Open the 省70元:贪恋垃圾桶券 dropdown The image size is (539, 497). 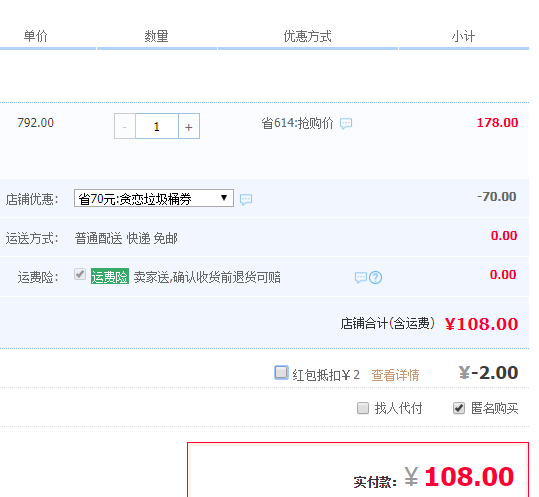click(x=154, y=198)
